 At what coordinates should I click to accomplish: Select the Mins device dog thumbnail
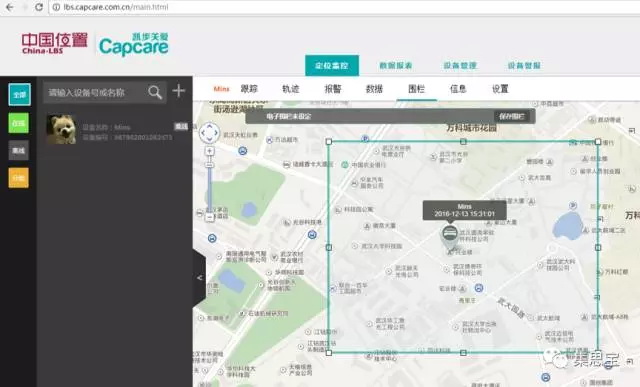(x=61, y=129)
